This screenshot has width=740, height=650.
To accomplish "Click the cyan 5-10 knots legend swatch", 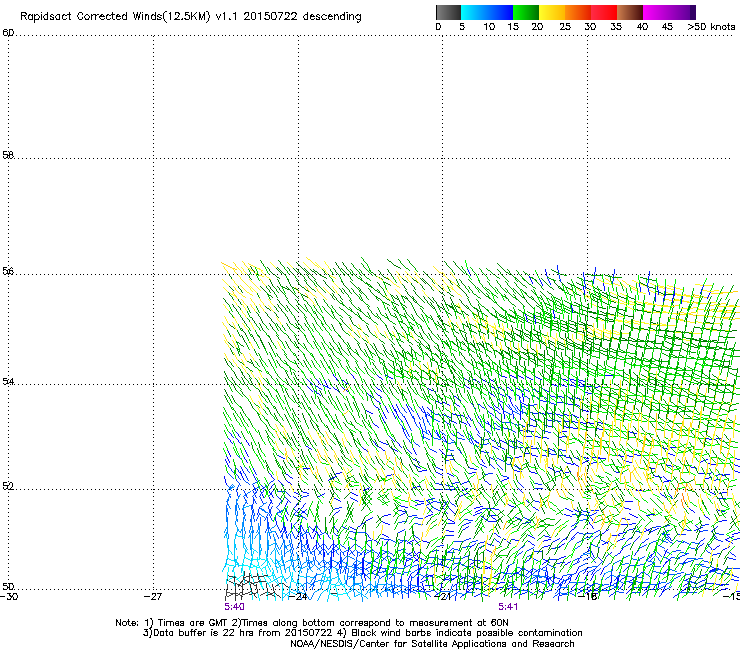I will point(474,12).
